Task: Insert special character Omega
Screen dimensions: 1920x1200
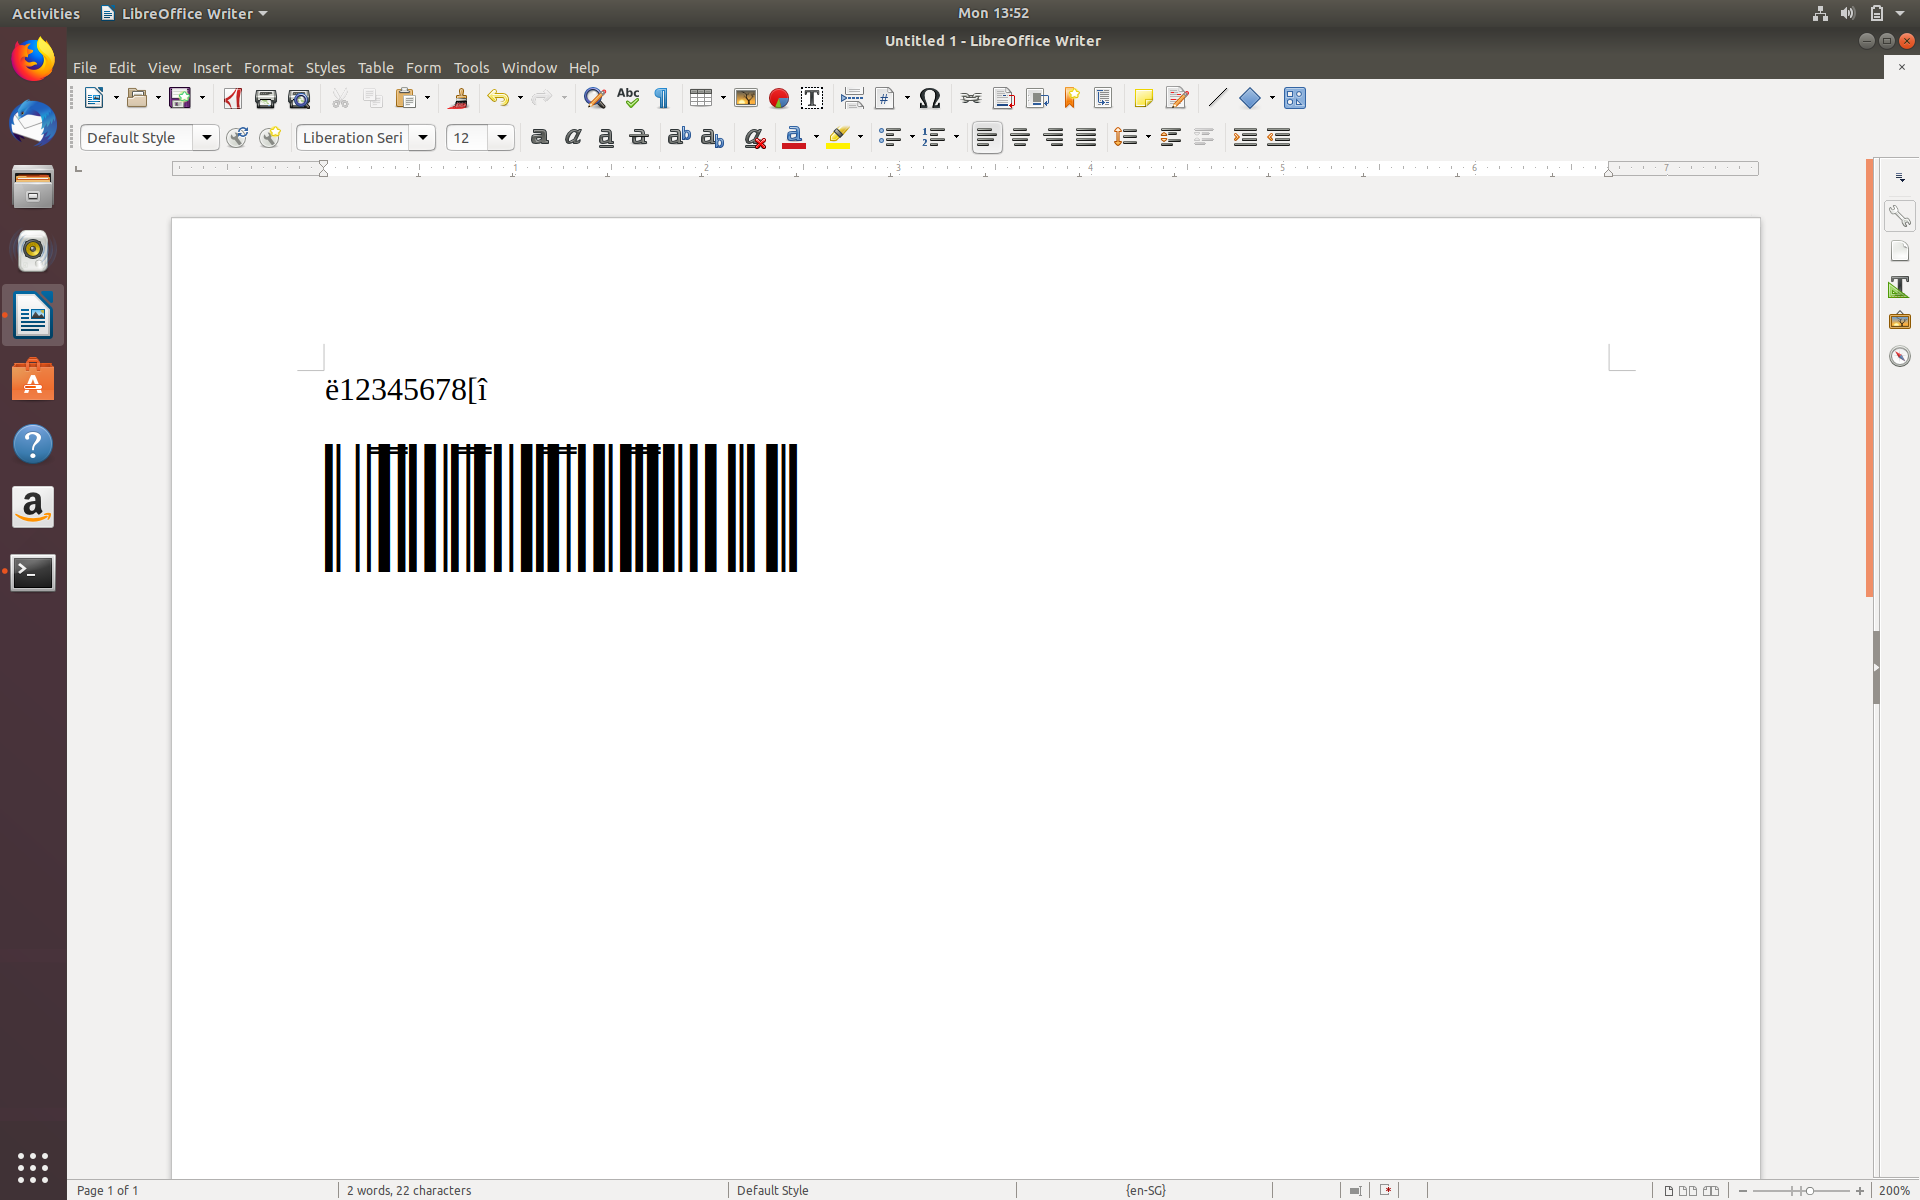Action: [x=930, y=98]
